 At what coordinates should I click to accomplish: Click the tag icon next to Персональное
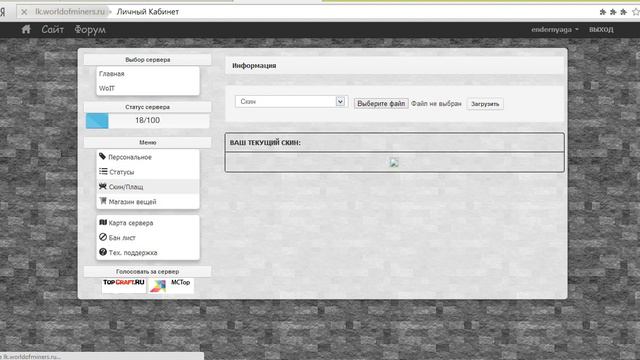(x=102, y=156)
